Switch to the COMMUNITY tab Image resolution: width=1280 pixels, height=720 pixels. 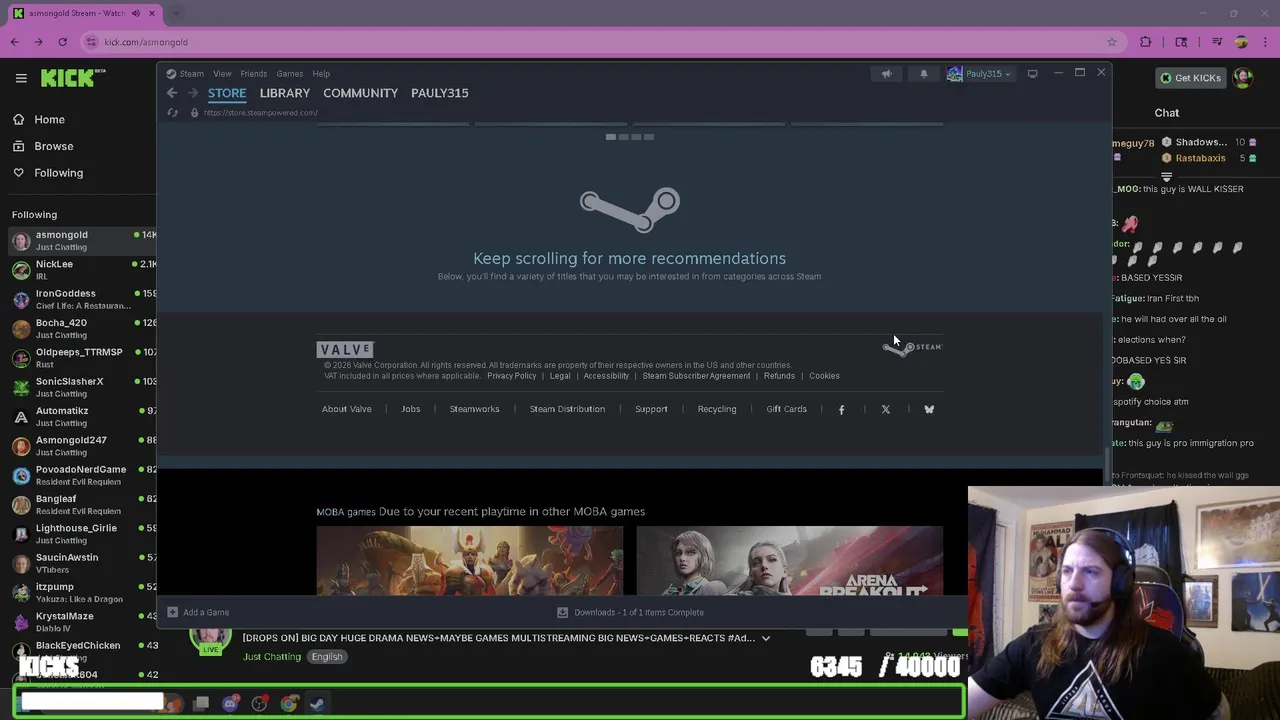point(361,93)
